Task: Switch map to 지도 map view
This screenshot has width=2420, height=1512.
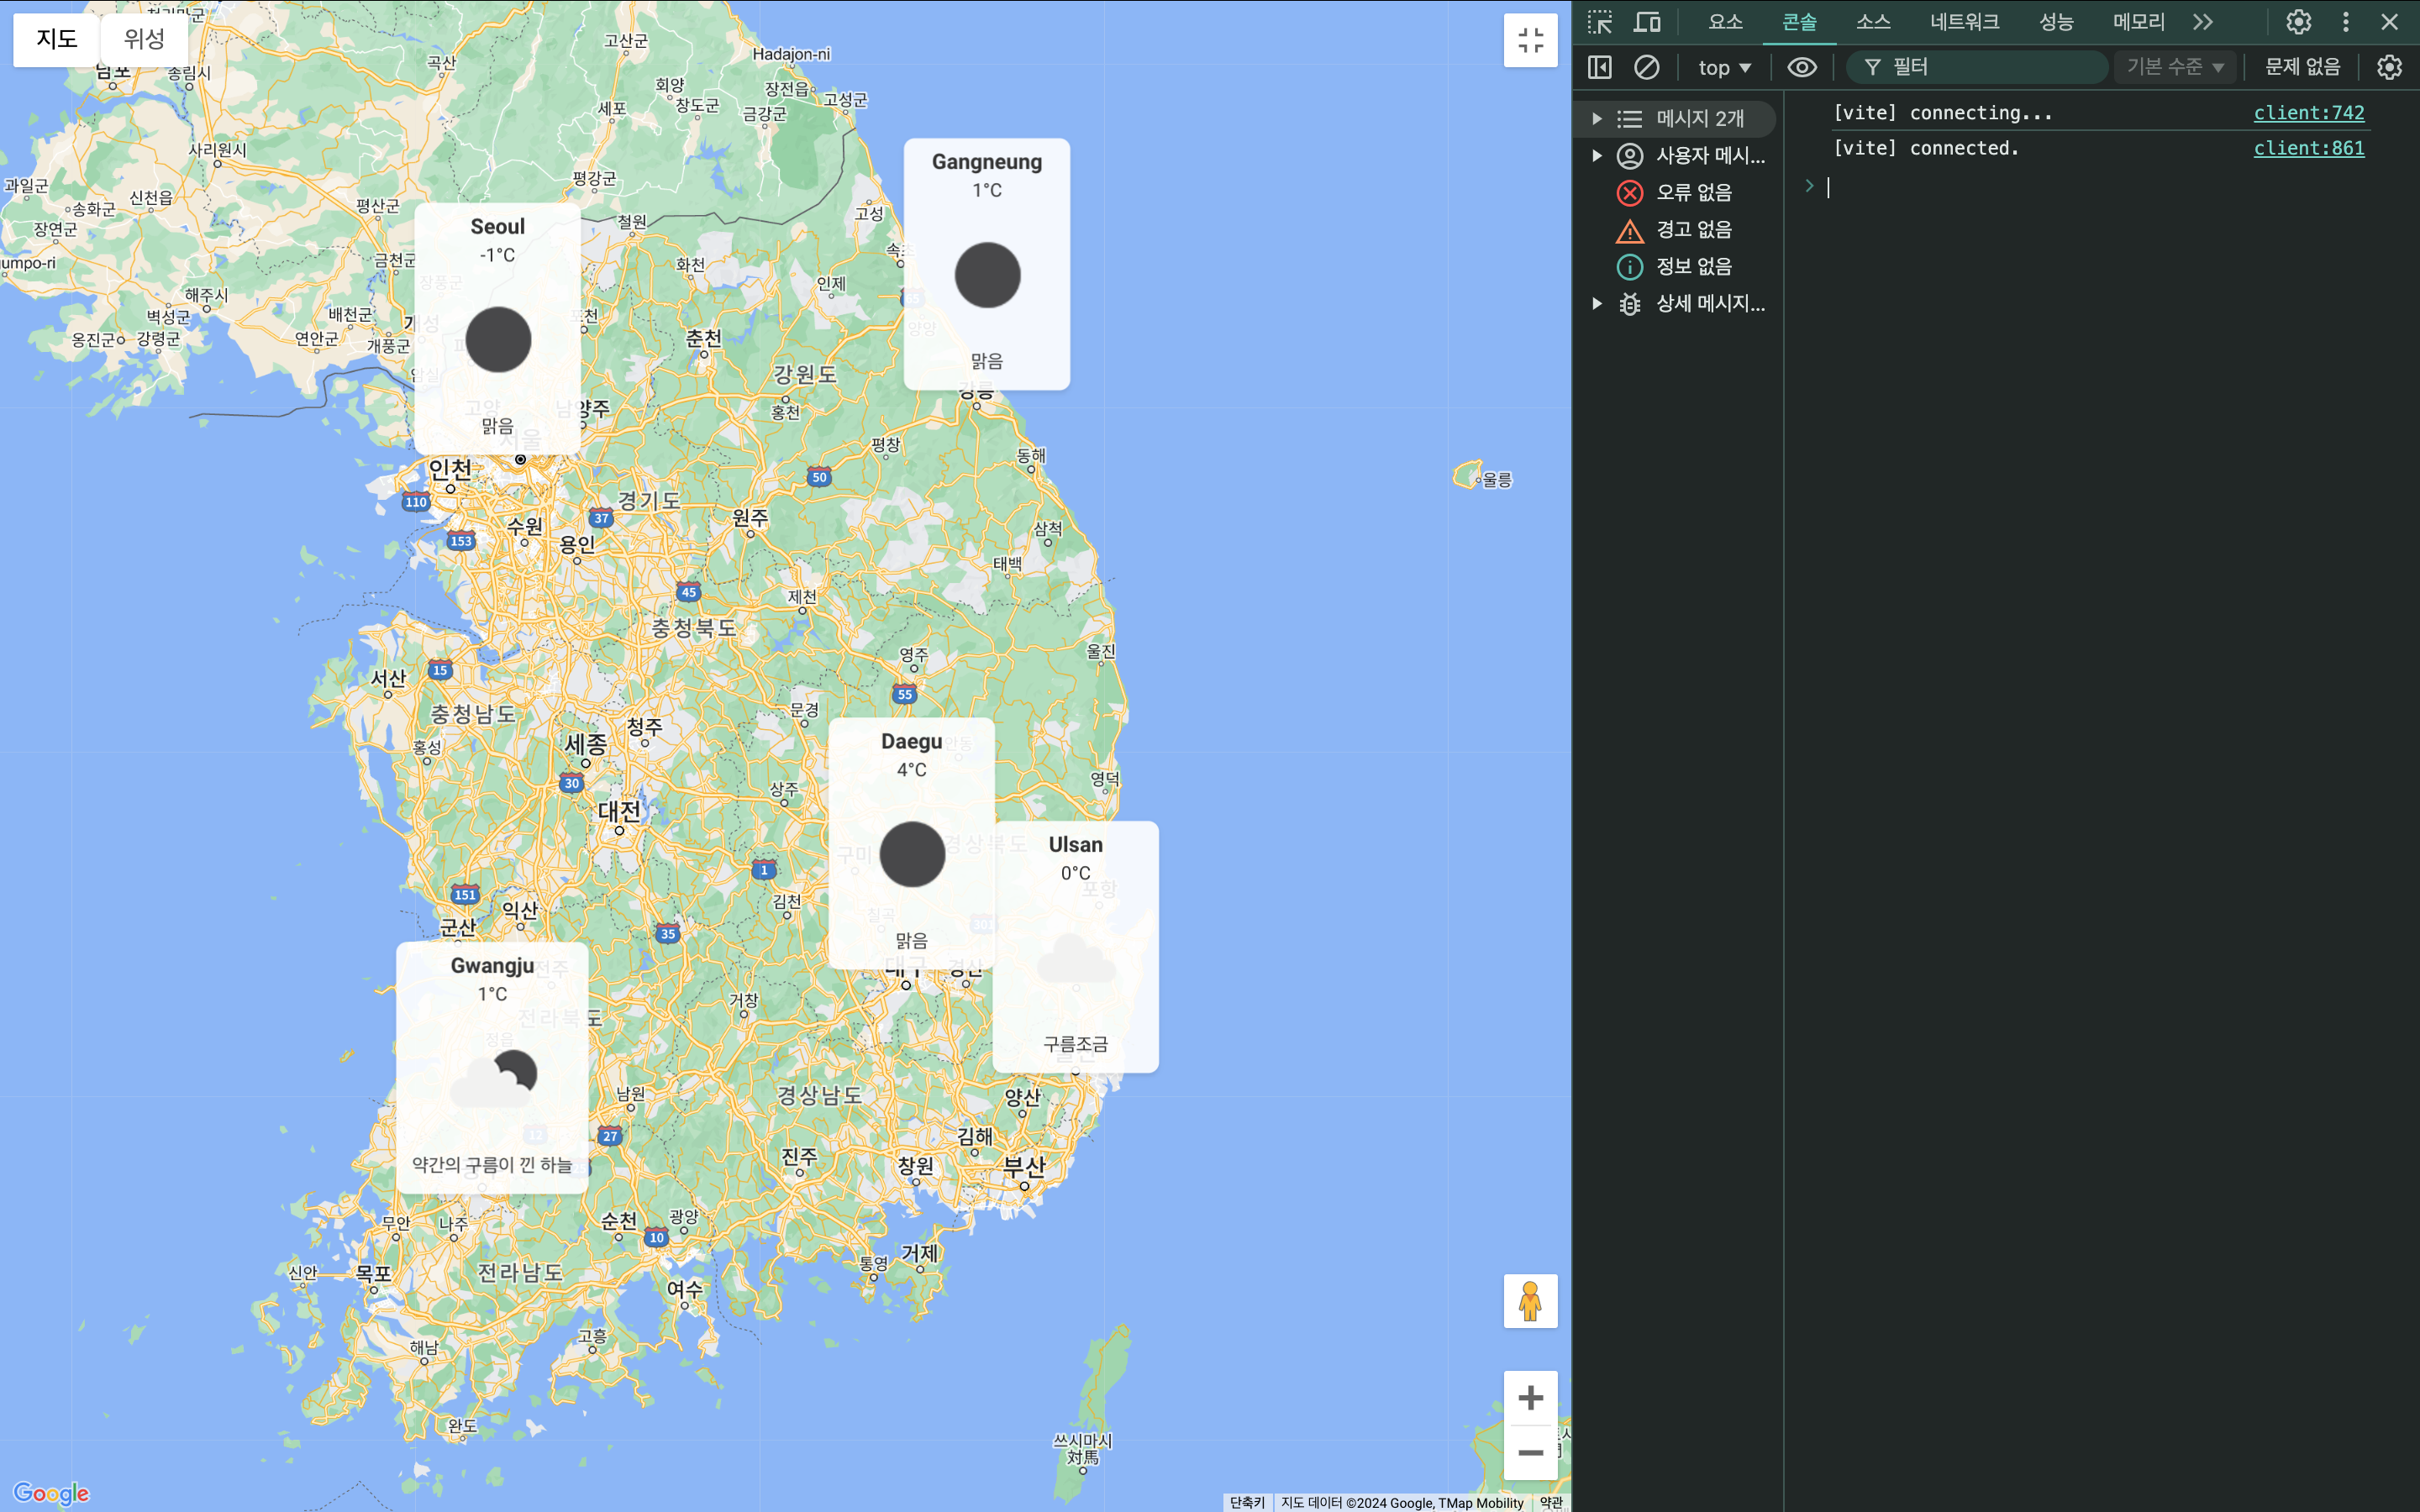Action: pos(57,39)
